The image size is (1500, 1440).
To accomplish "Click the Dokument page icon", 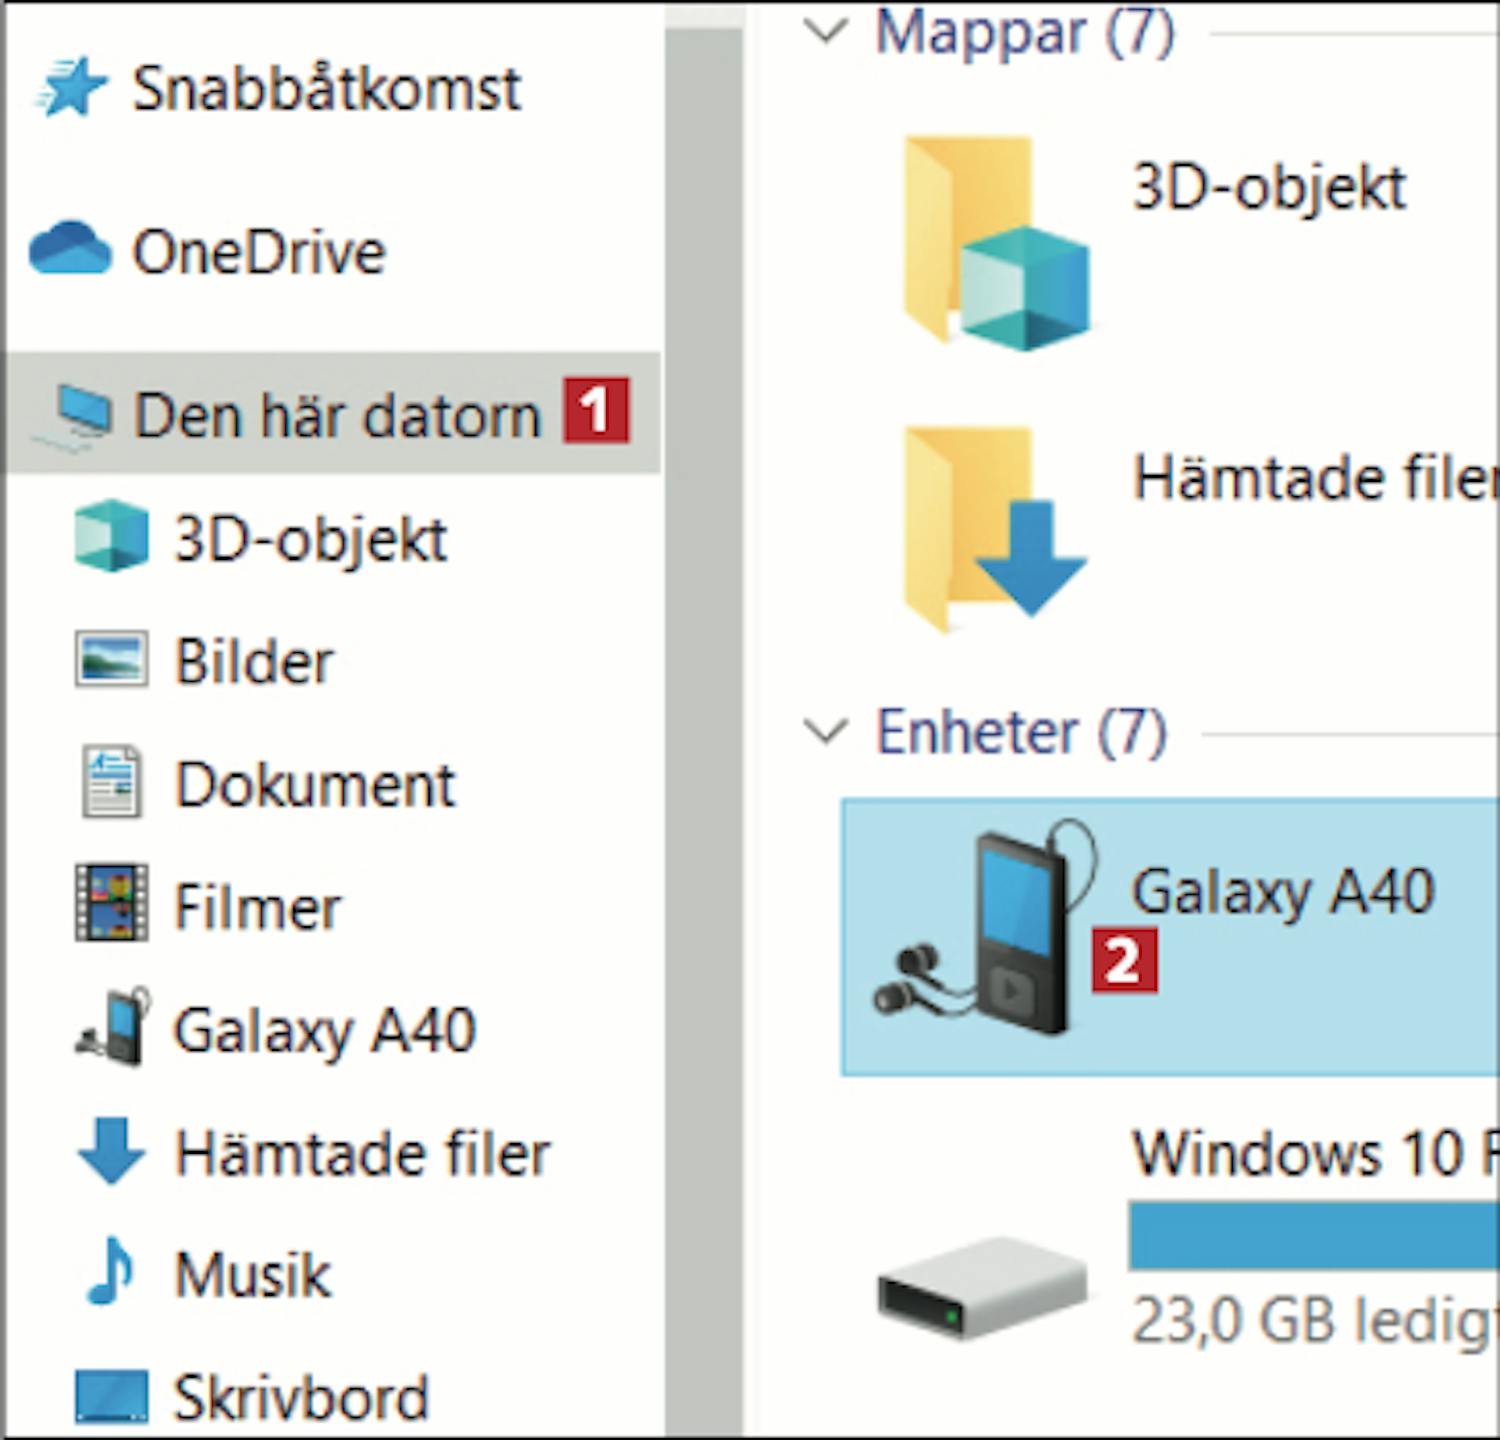I will pyautogui.click(x=111, y=783).
